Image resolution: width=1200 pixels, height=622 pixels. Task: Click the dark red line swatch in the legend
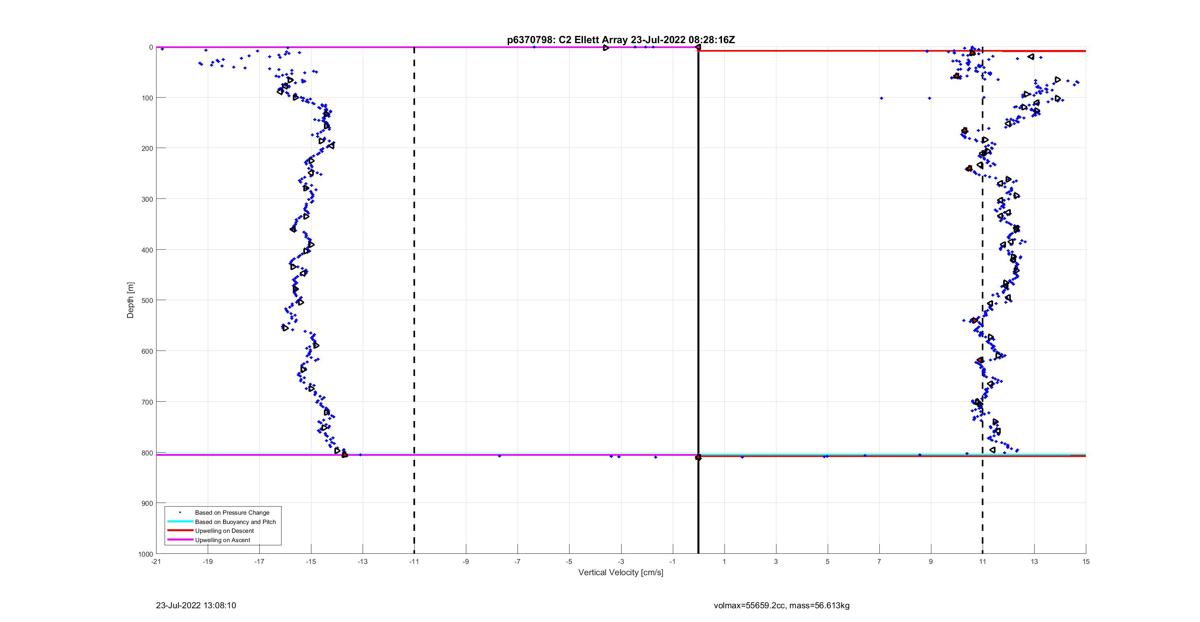pyautogui.click(x=179, y=531)
